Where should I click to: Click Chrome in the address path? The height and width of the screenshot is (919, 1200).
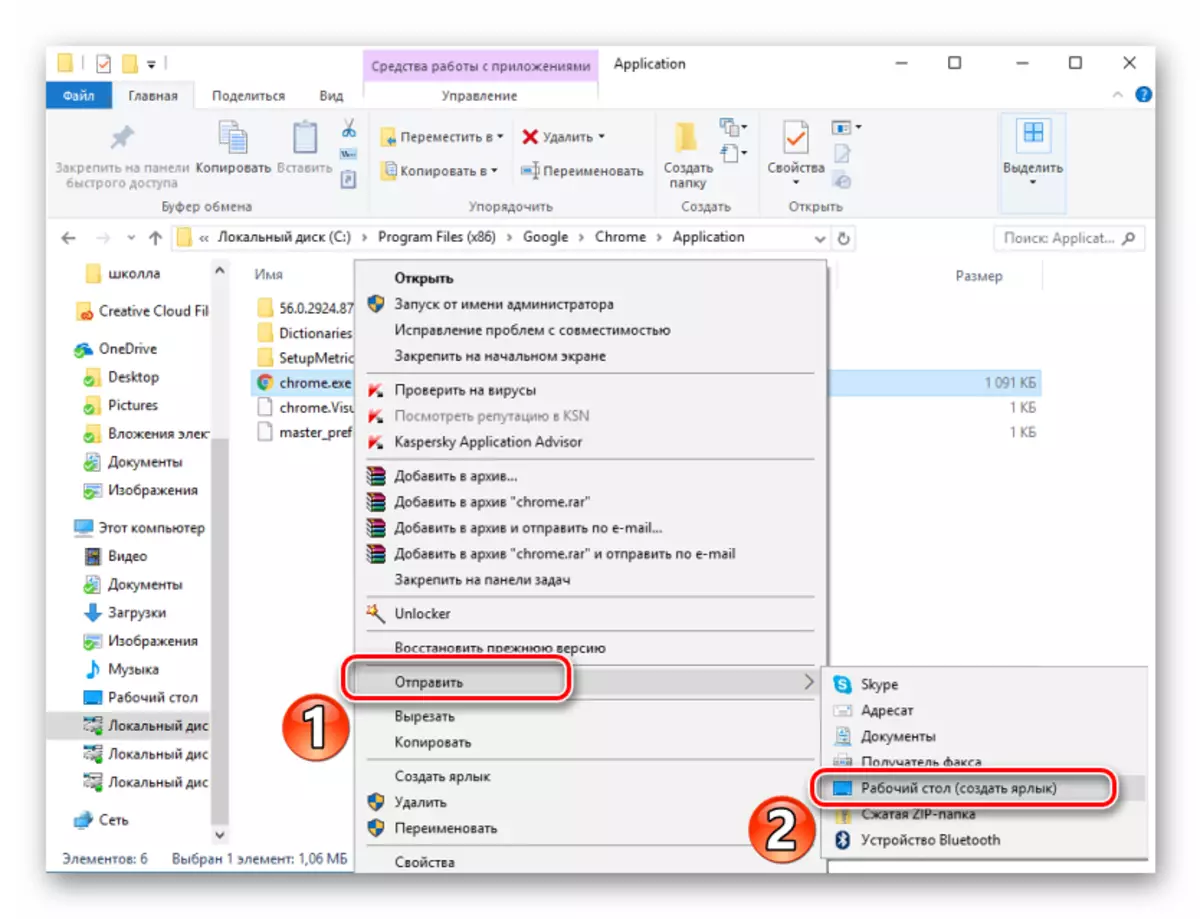click(620, 237)
